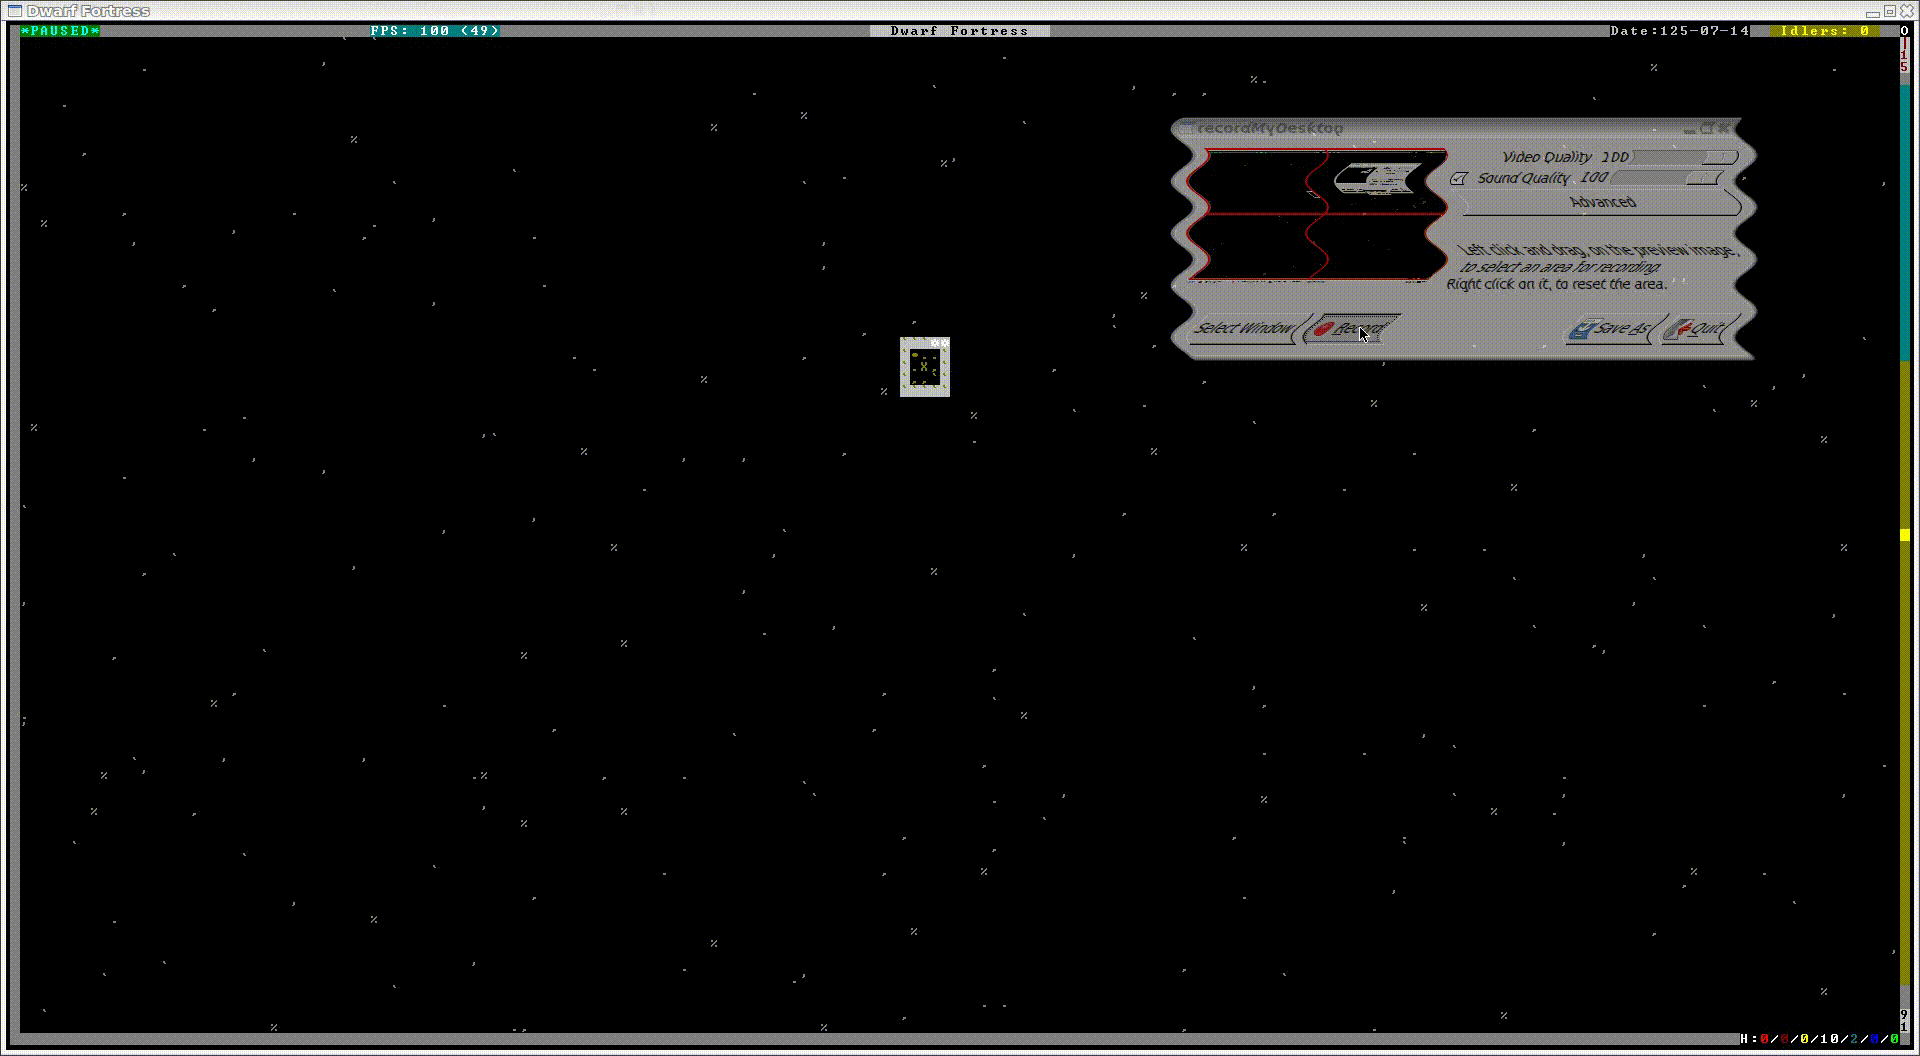Click the Video Quality slider handle
The height and width of the screenshot is (1056, 1920).
coord(1719,157)
